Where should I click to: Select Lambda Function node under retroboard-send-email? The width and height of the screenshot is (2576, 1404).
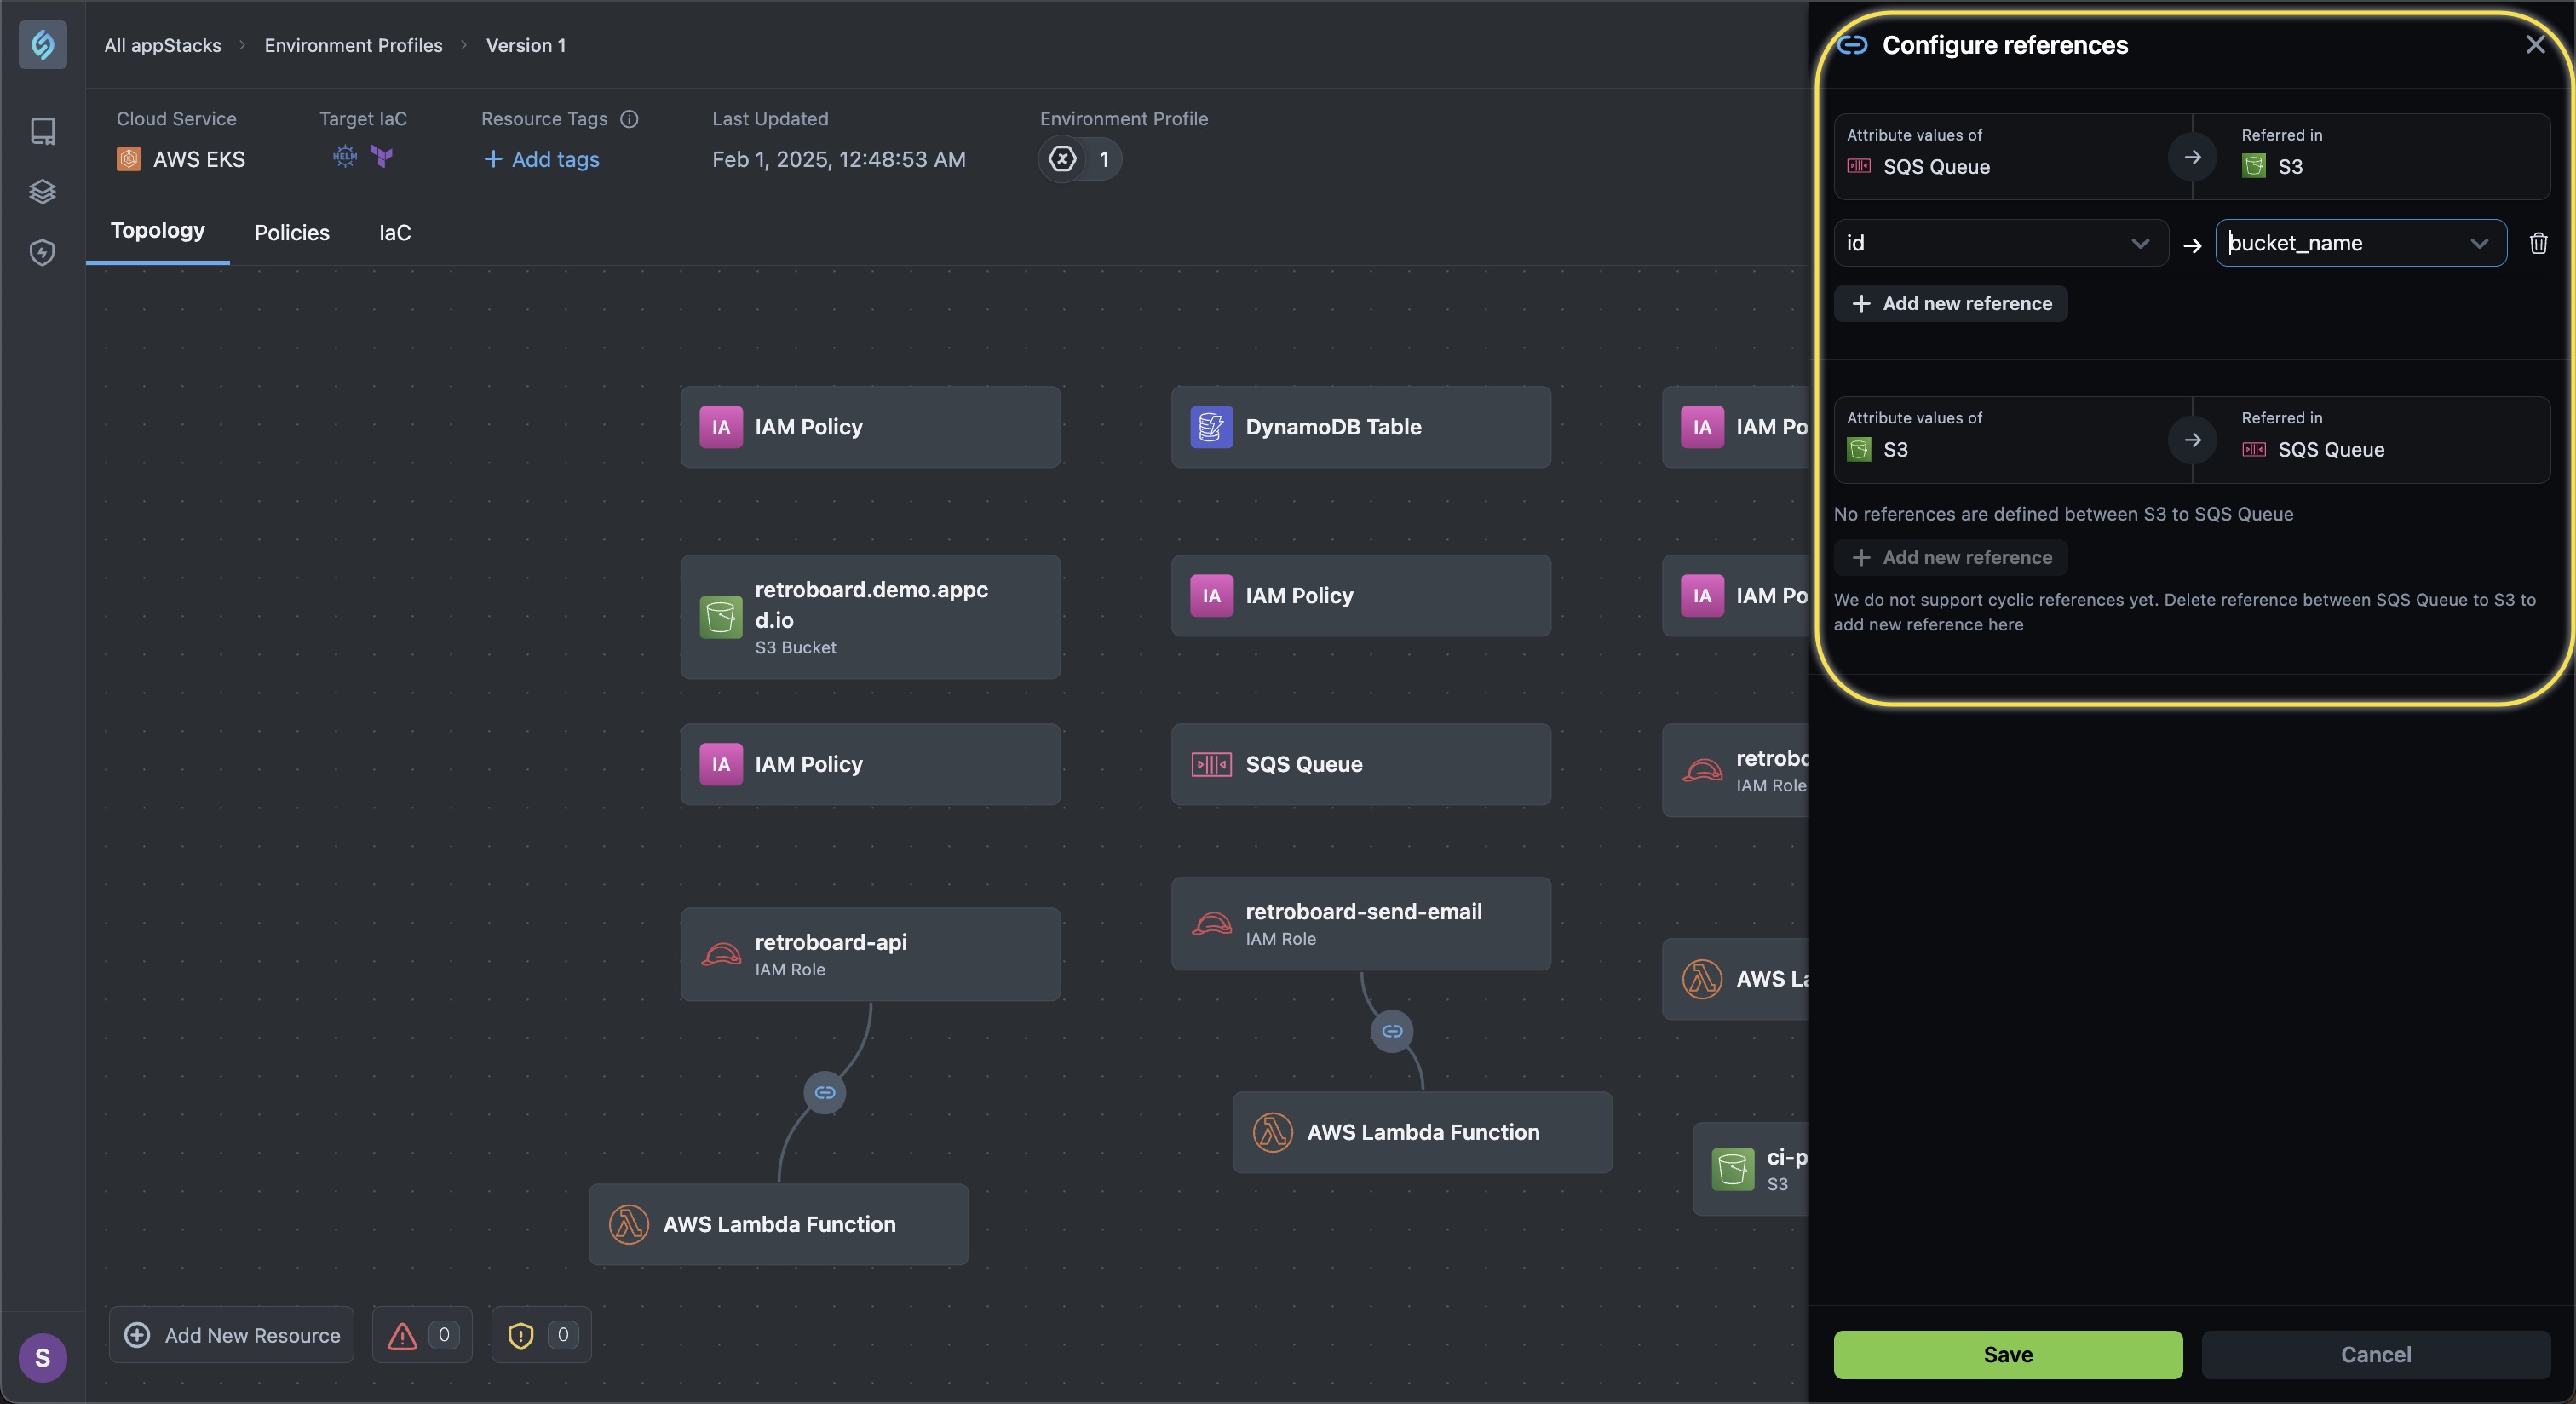(x=1422, y=1132)
